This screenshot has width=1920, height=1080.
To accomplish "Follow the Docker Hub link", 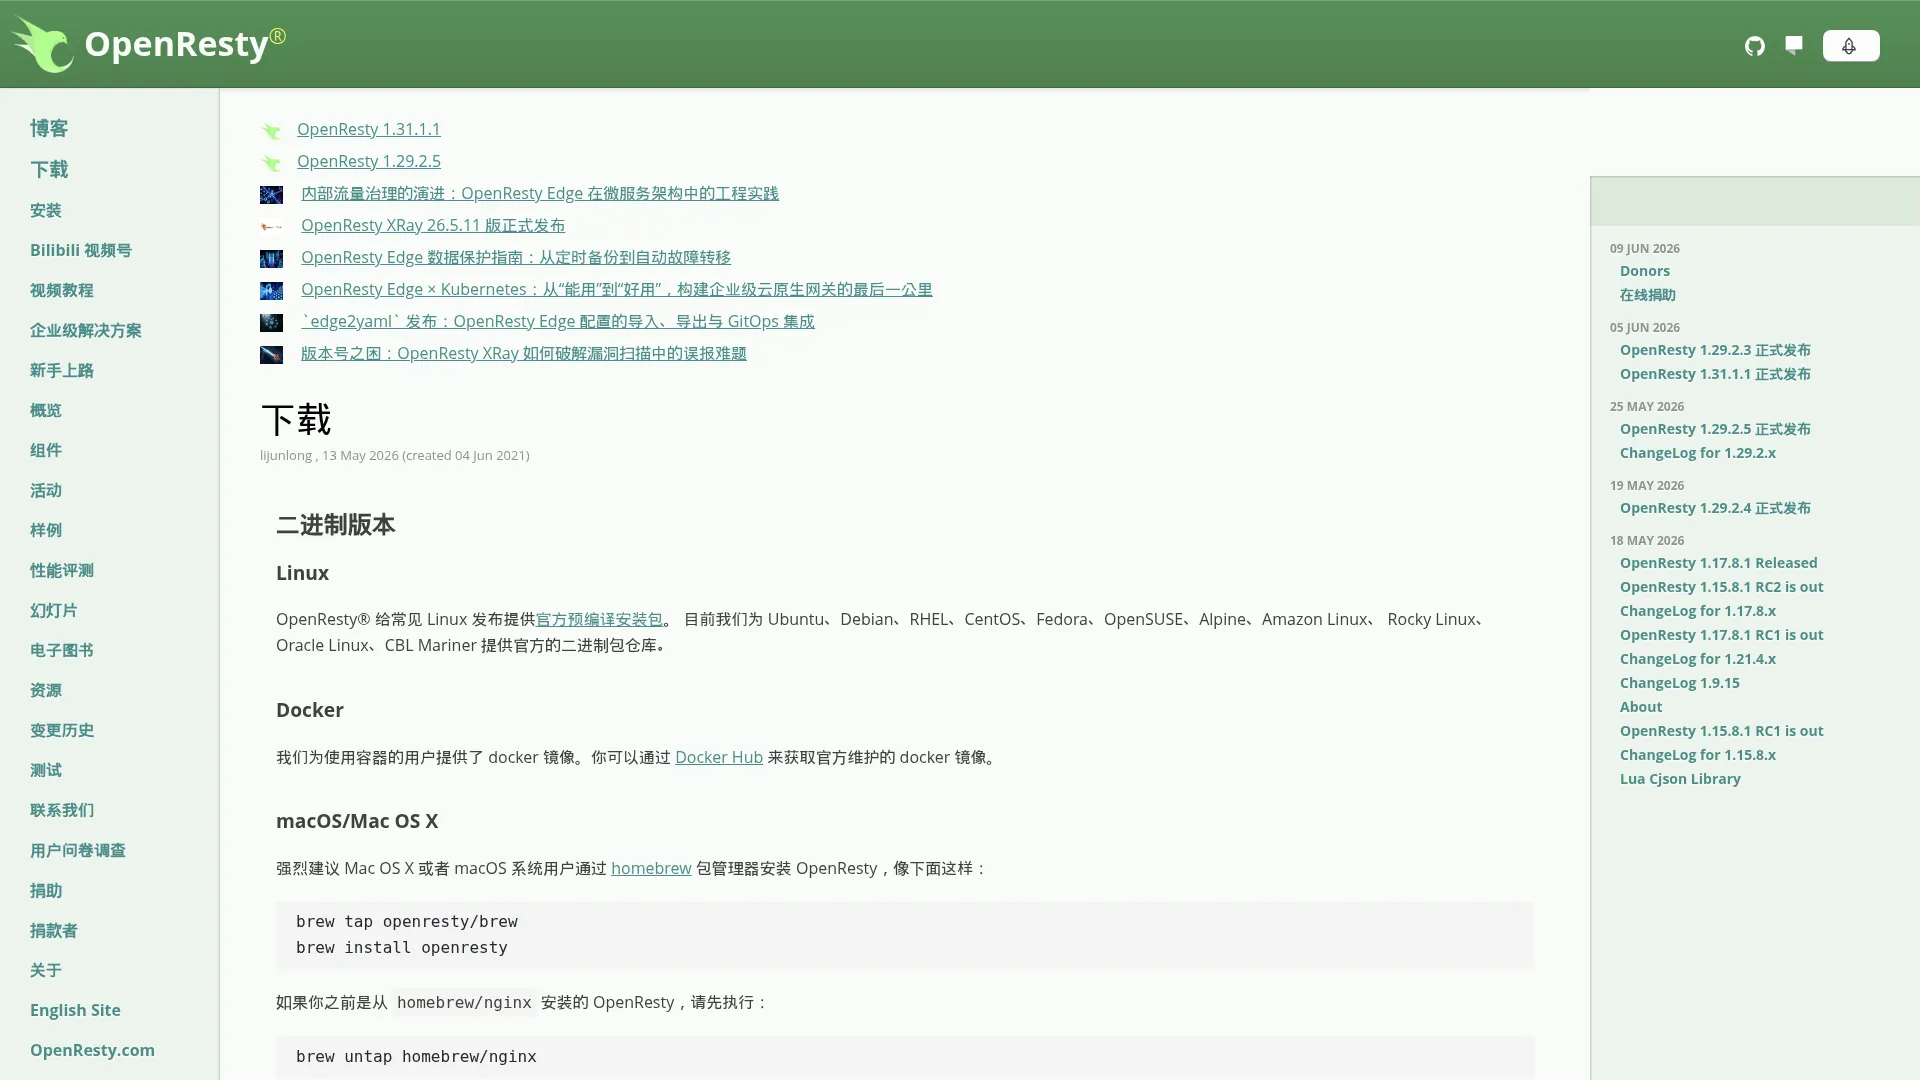I will point(718,757).
